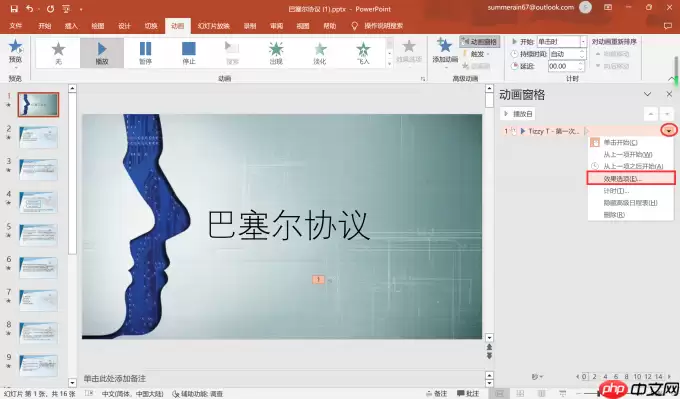The width and height of the screenshot is (680, 399).
Task: Click the play-from button in Animation Pane
Action: 518,114
